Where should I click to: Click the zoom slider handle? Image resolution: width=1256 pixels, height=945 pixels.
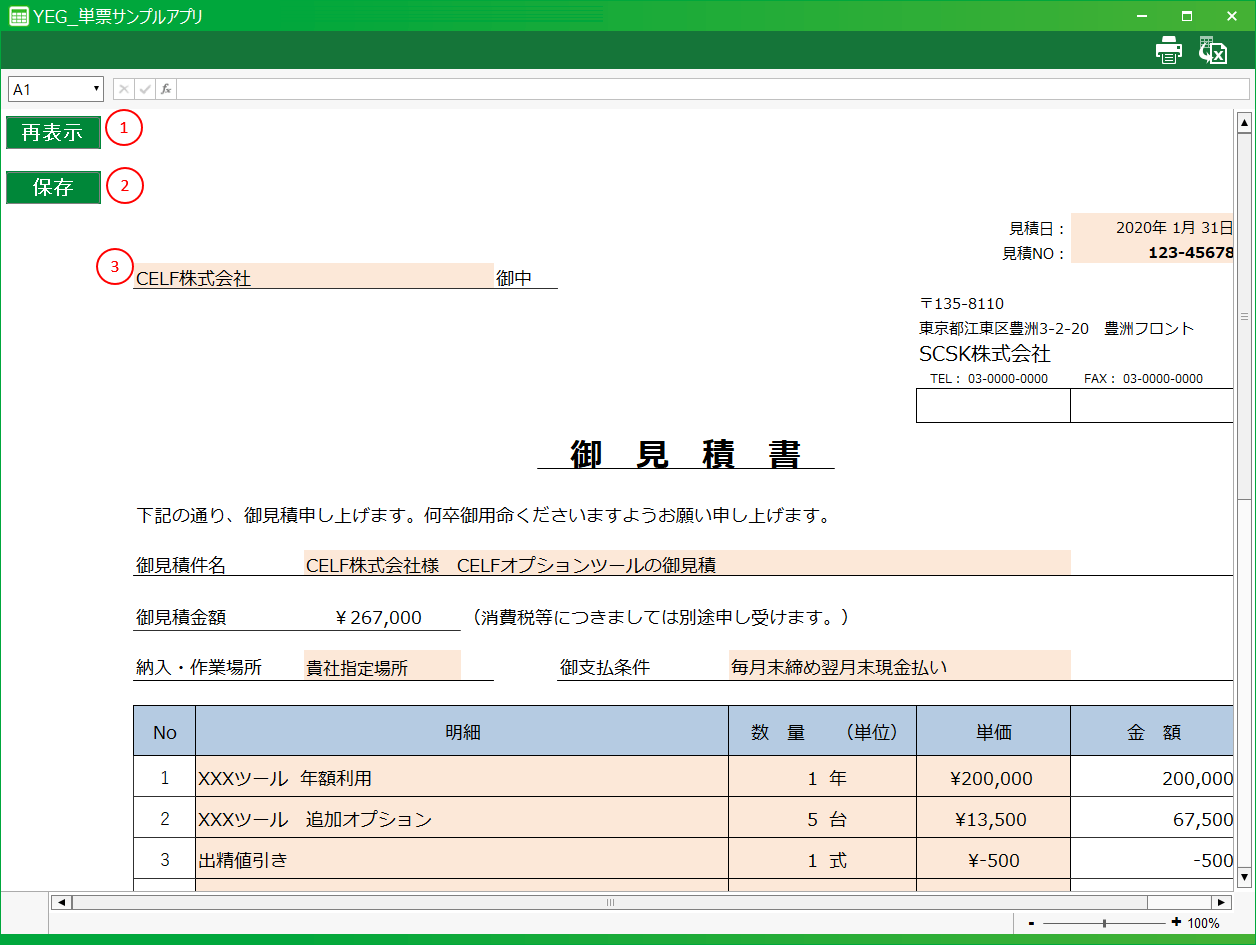pyautogui.click(x=1104, y=923)
